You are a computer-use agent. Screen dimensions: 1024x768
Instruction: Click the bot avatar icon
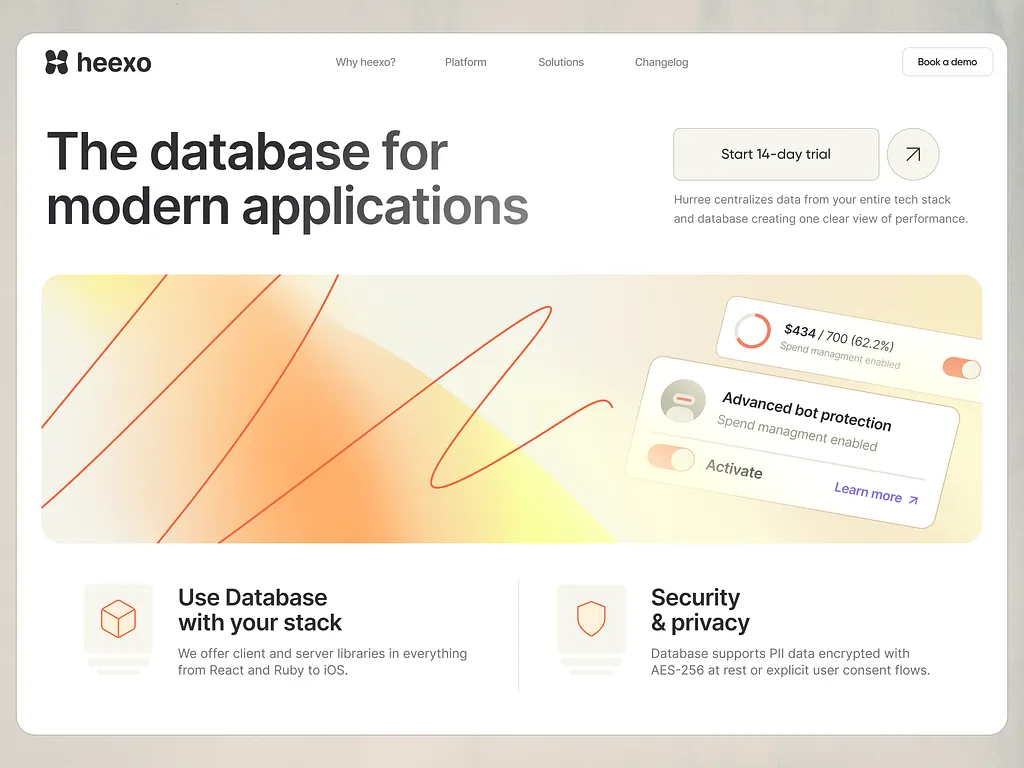point(683,401)
